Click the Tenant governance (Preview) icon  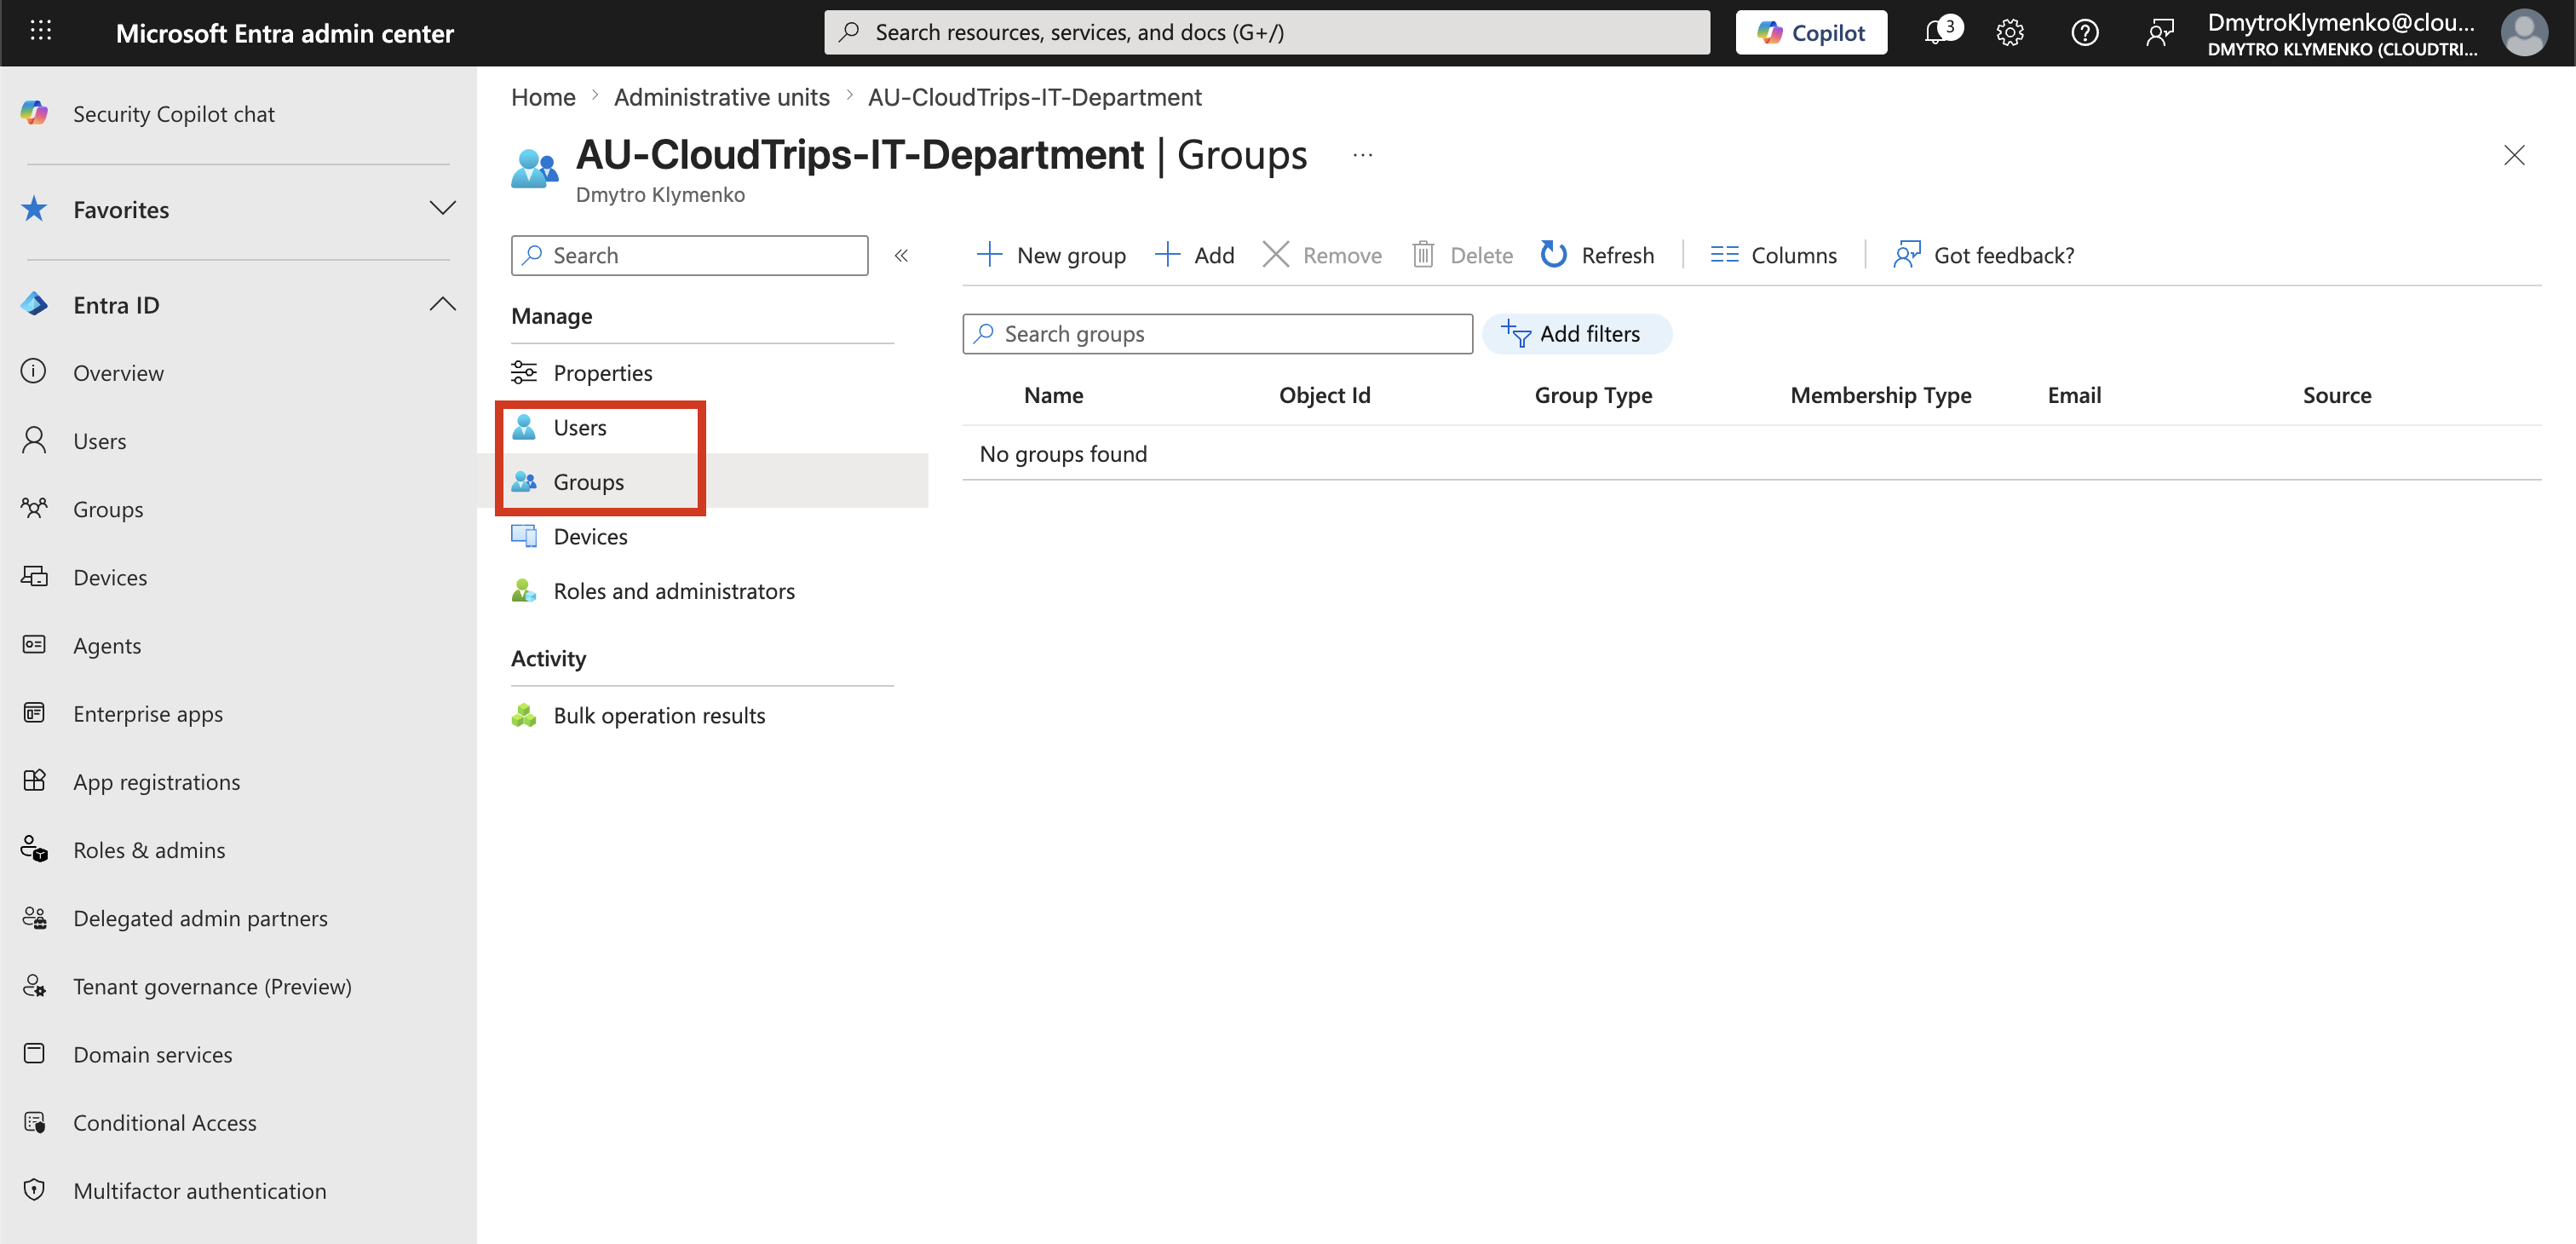coord(34,986)
